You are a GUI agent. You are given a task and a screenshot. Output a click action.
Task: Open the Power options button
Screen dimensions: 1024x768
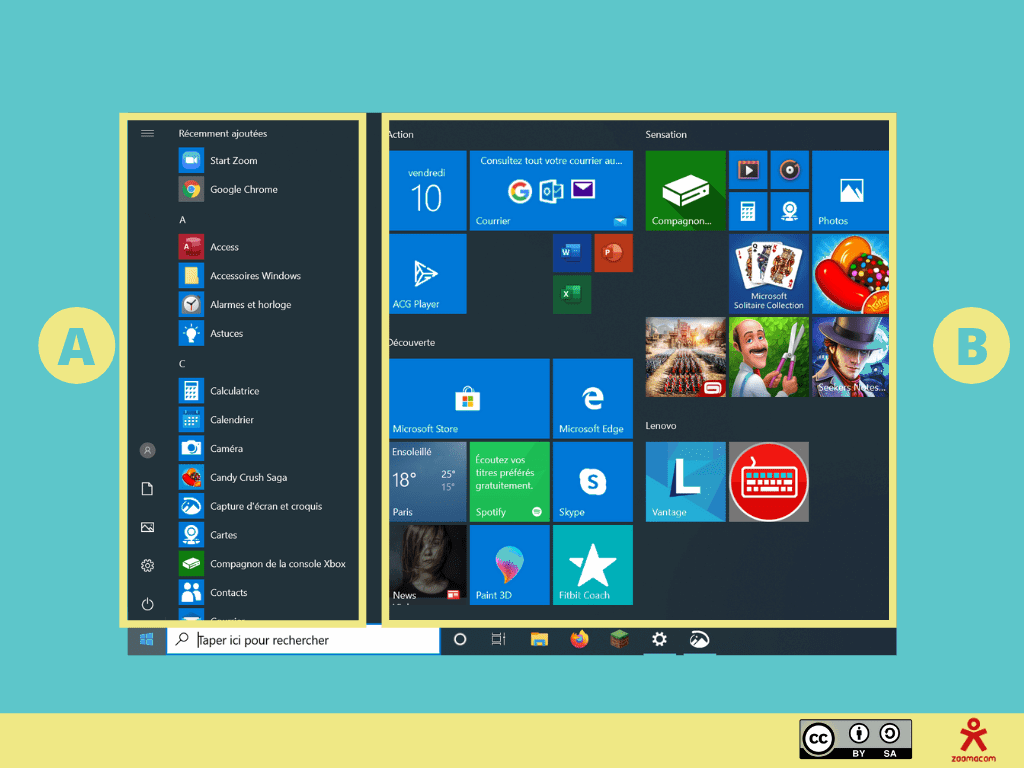click(148, 604)
